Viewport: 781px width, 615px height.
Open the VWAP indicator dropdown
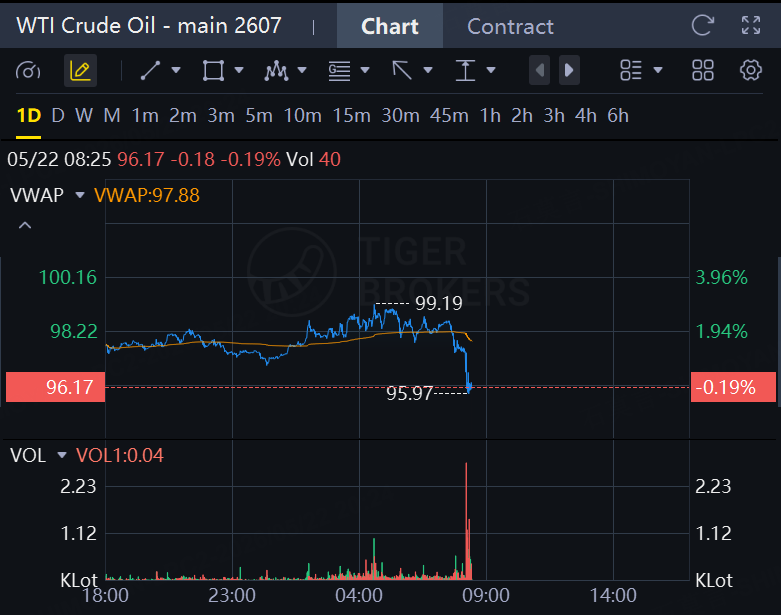(x=80, y=195)
